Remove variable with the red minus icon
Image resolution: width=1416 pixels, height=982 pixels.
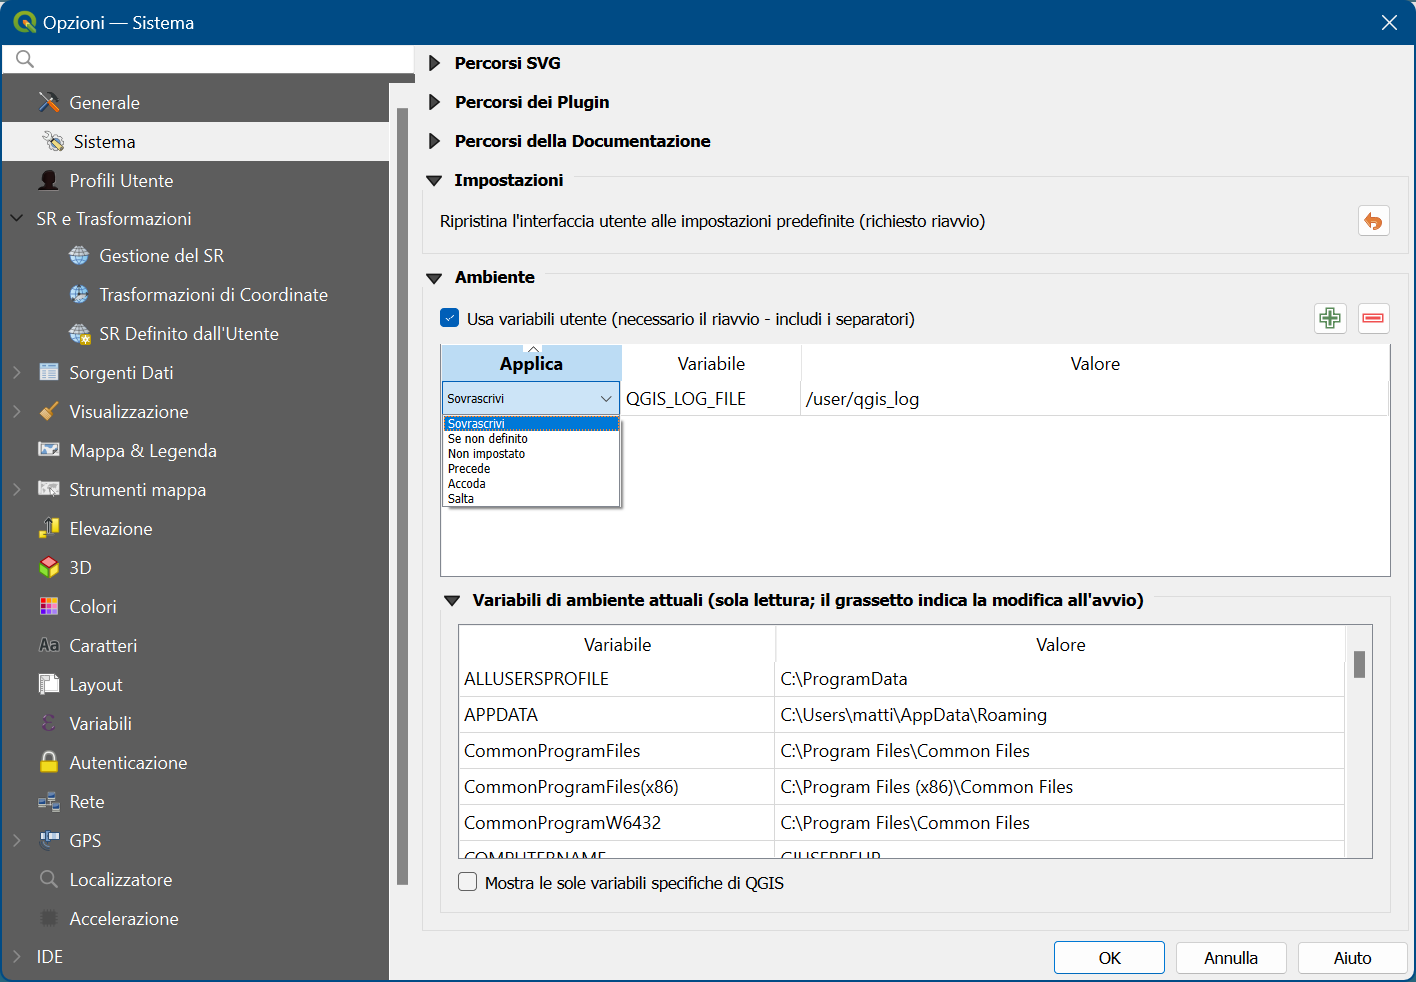(x=1373, y=318)
